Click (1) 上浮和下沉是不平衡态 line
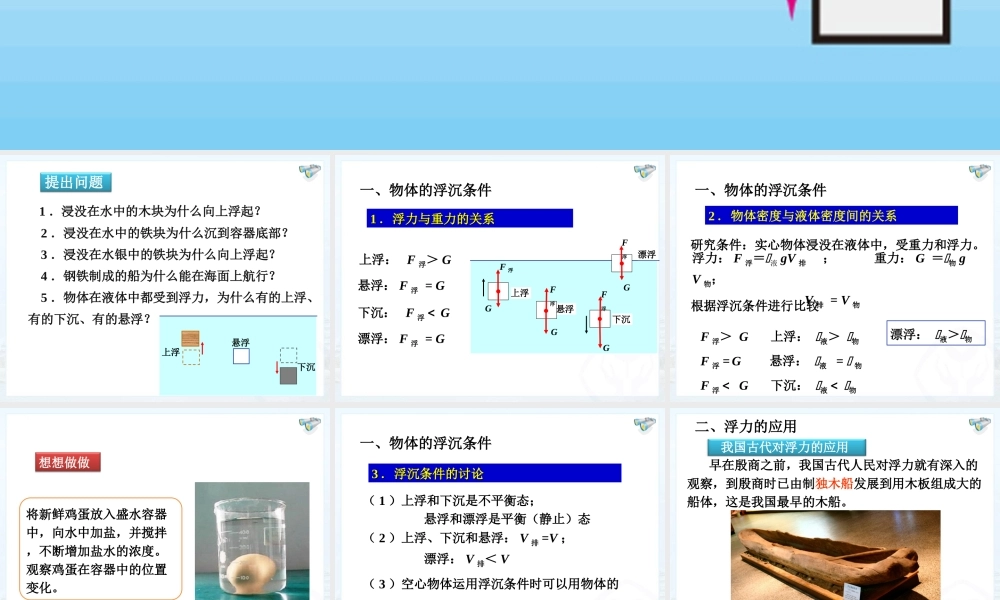The height and width of the screenshot is (600, 1000). click(452, 501)
